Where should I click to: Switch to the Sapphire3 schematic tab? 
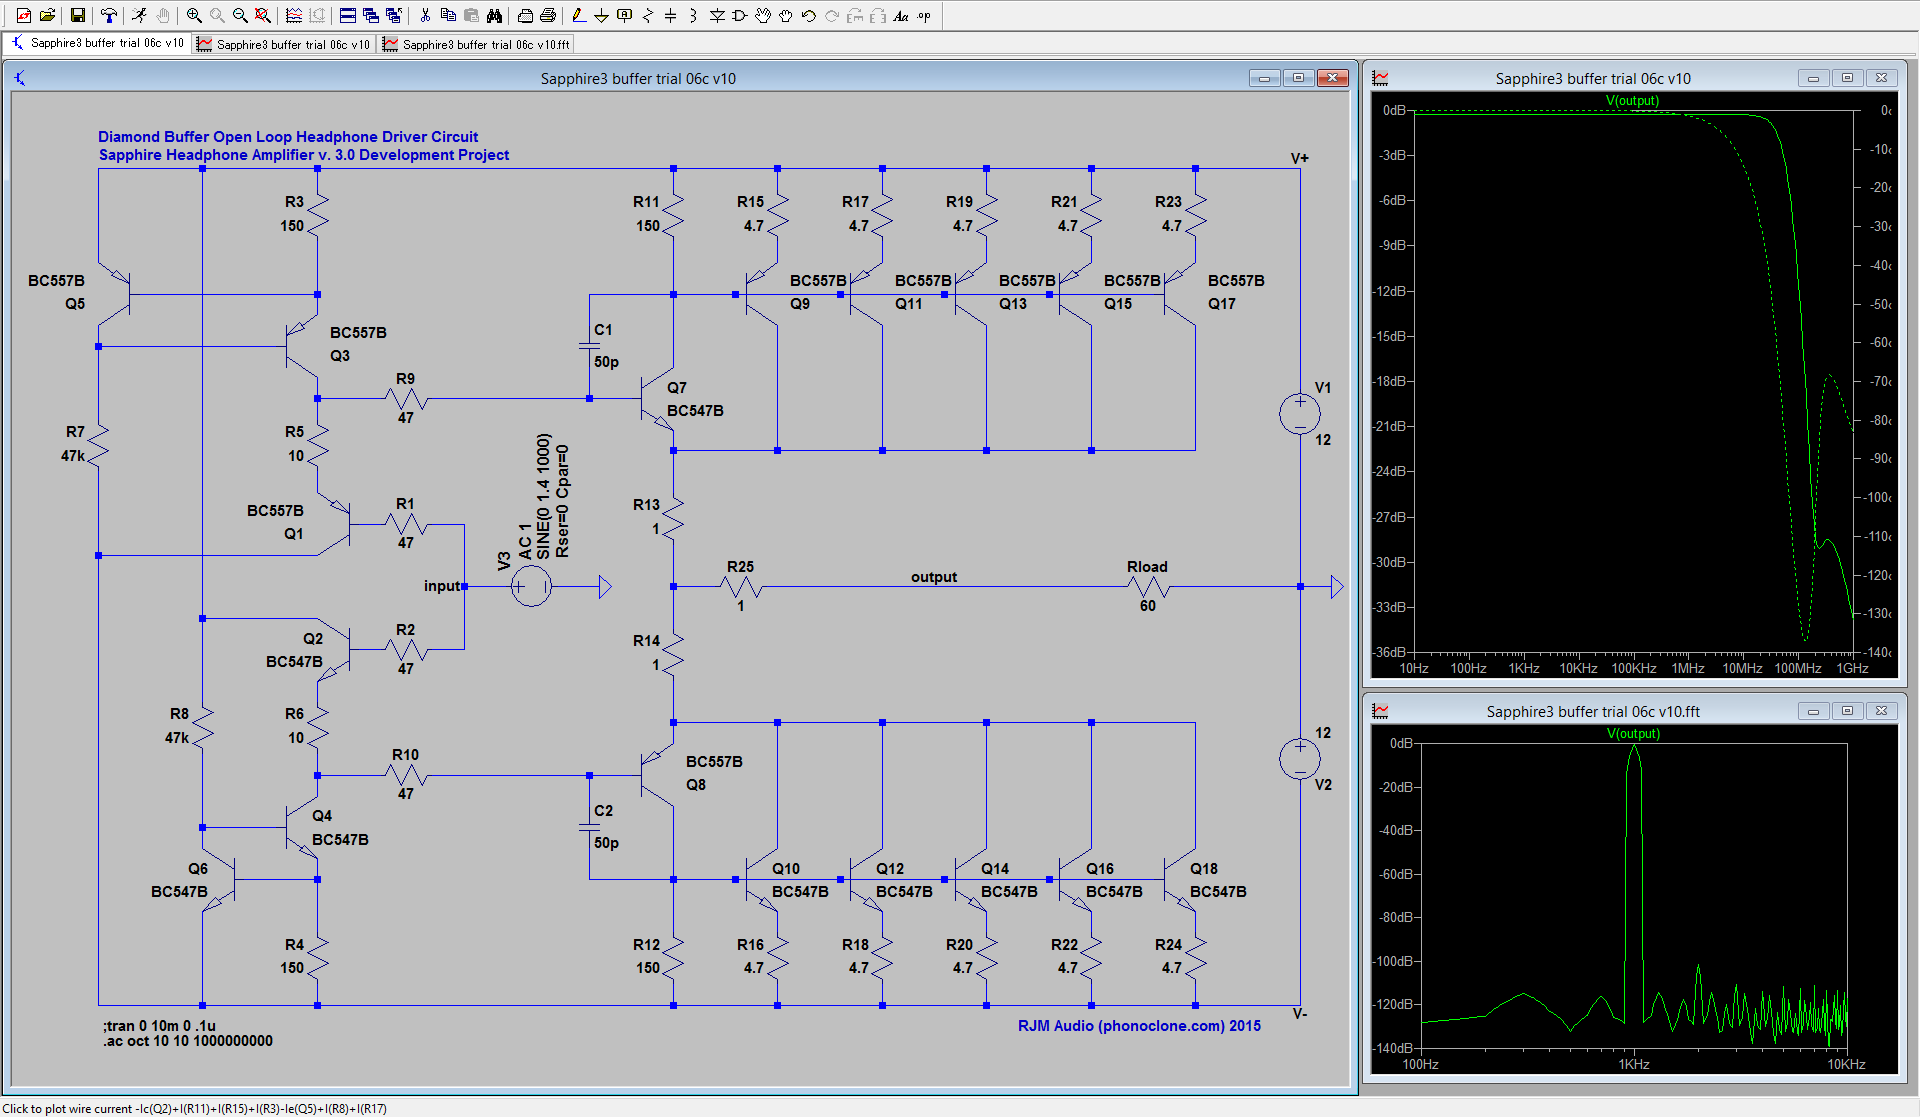click(97, 43)
